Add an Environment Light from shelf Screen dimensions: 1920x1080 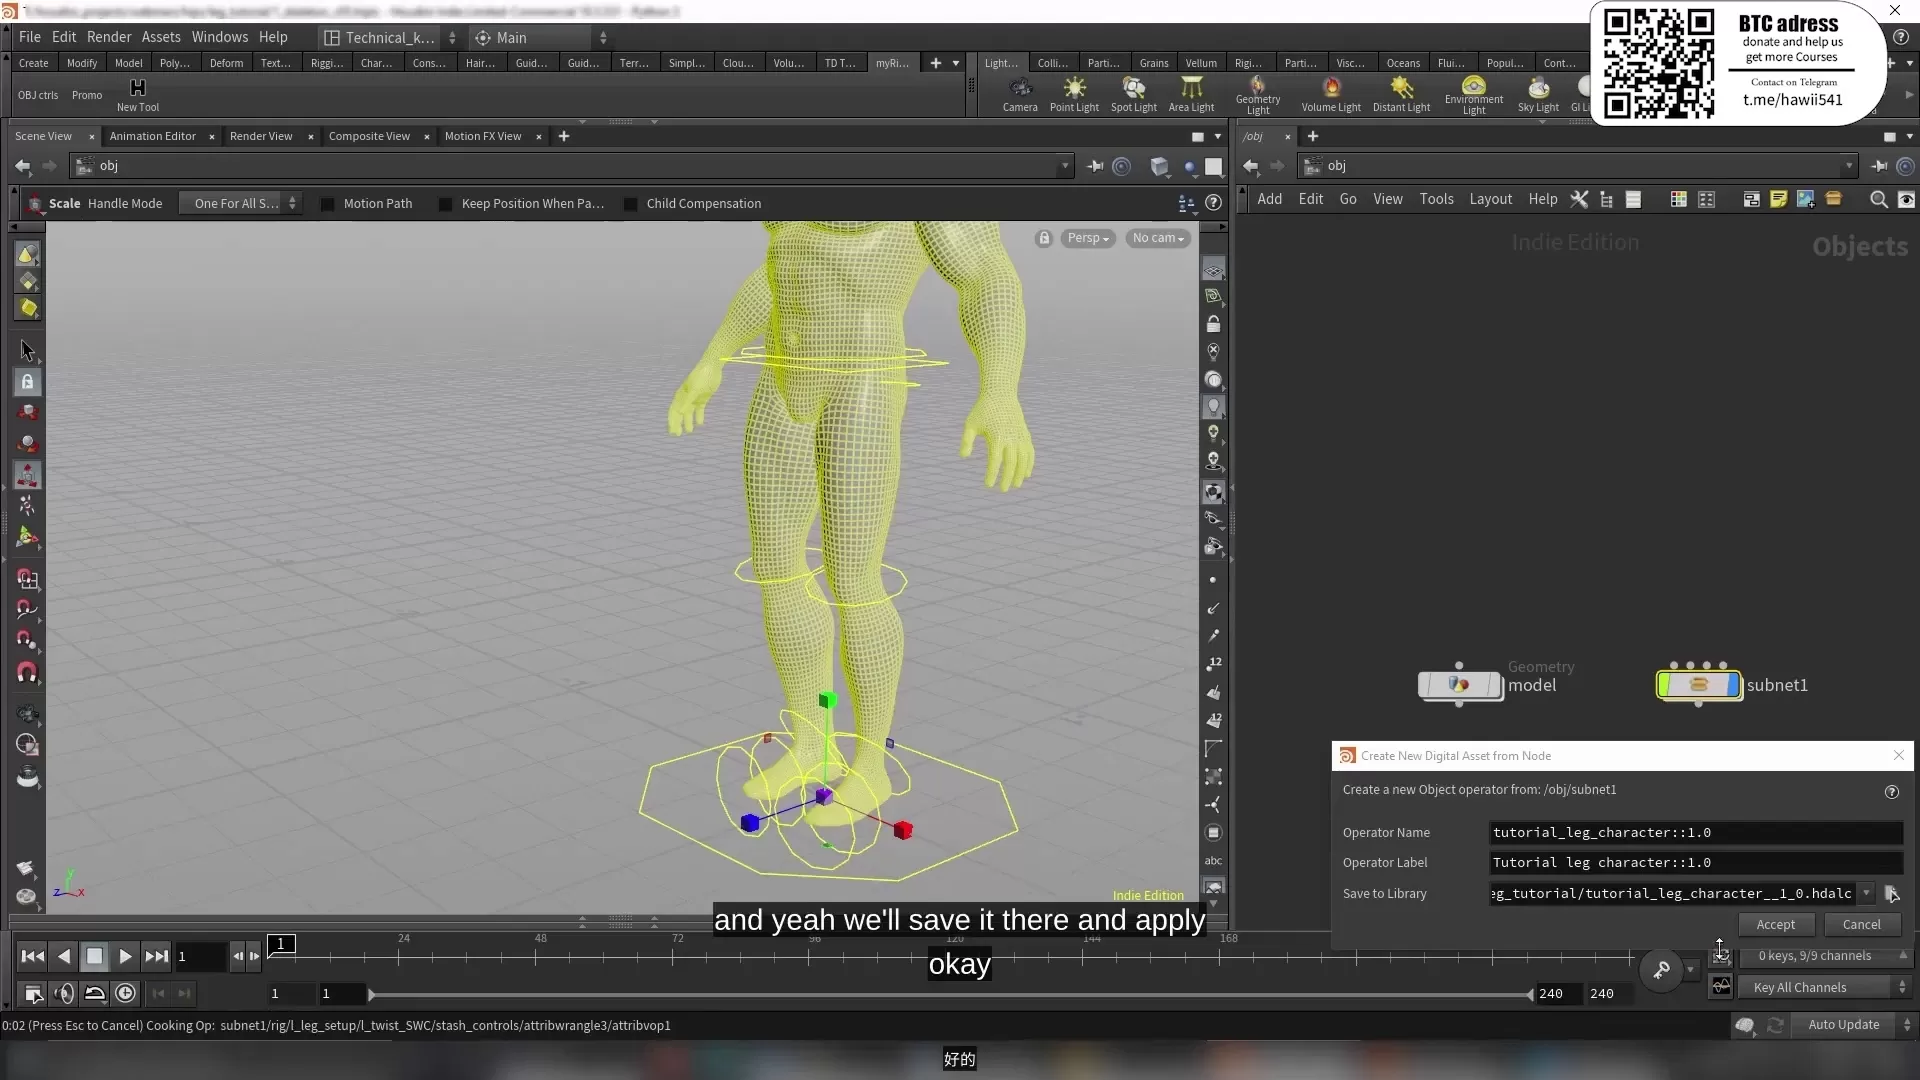pyautogui.click(x=1473, y=95)
